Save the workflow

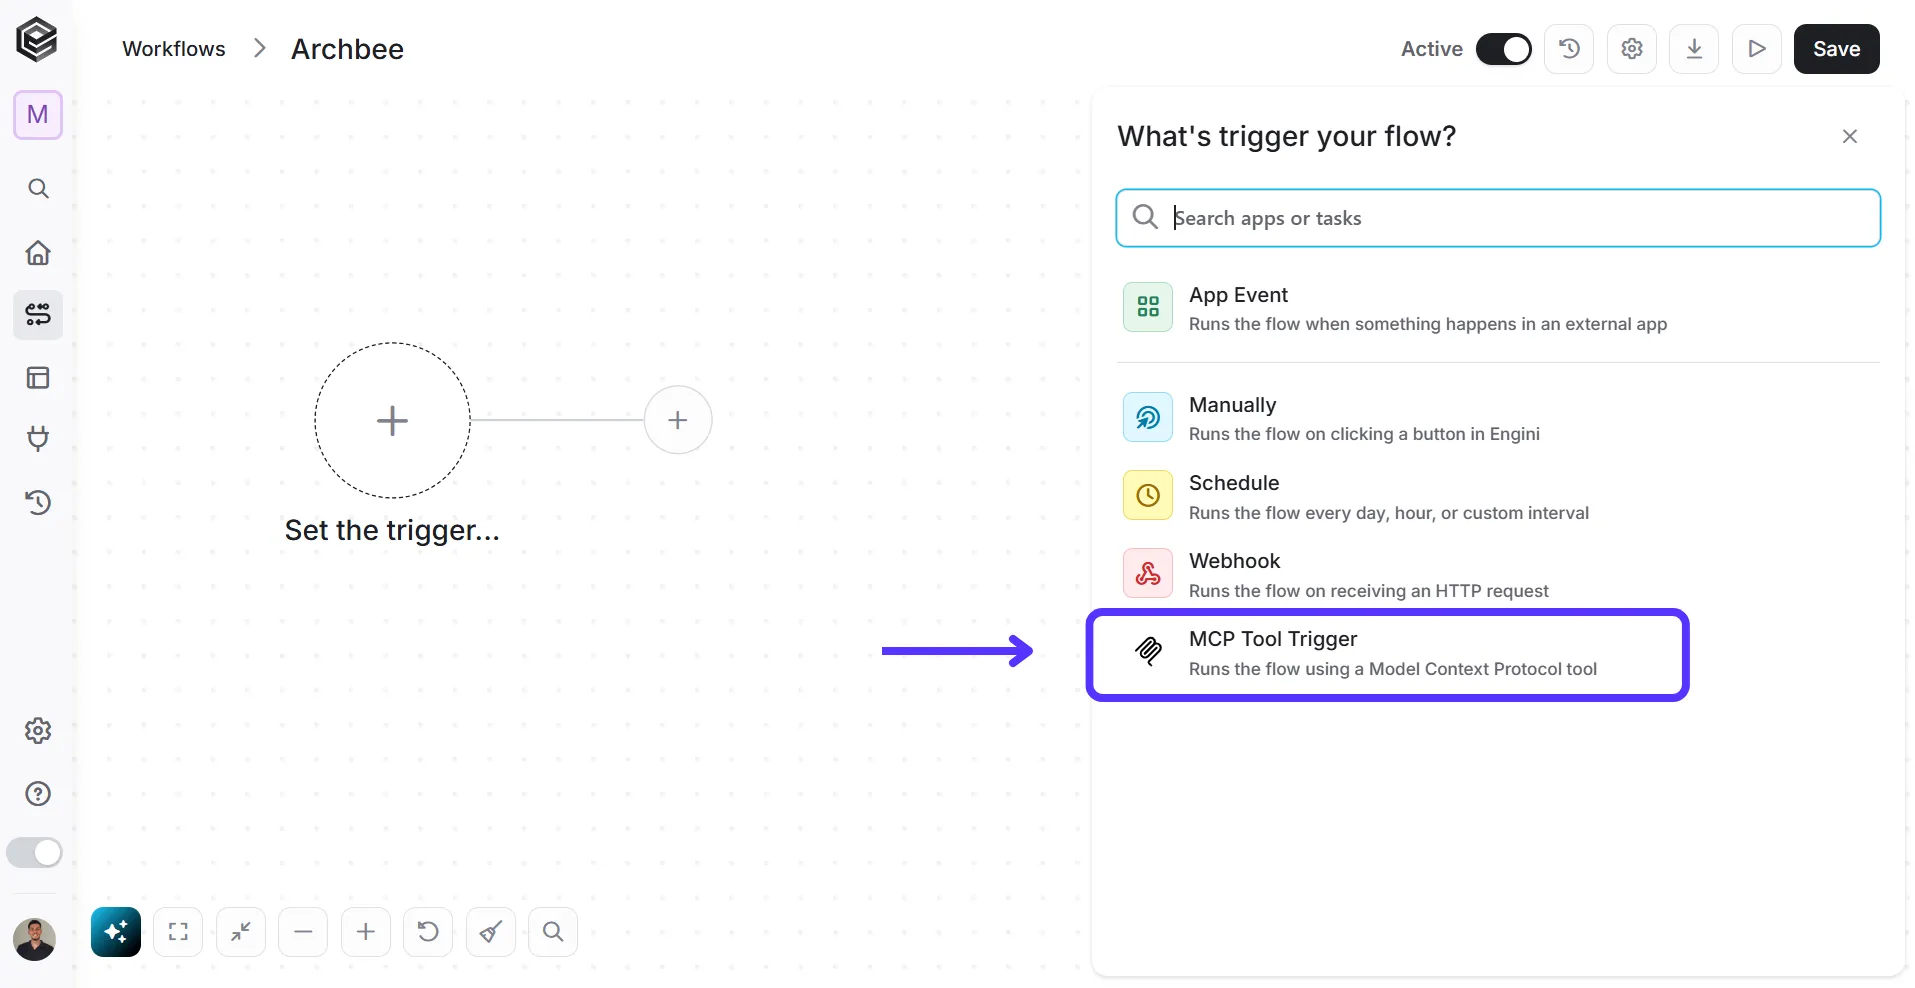click(x=1837, y=49)
